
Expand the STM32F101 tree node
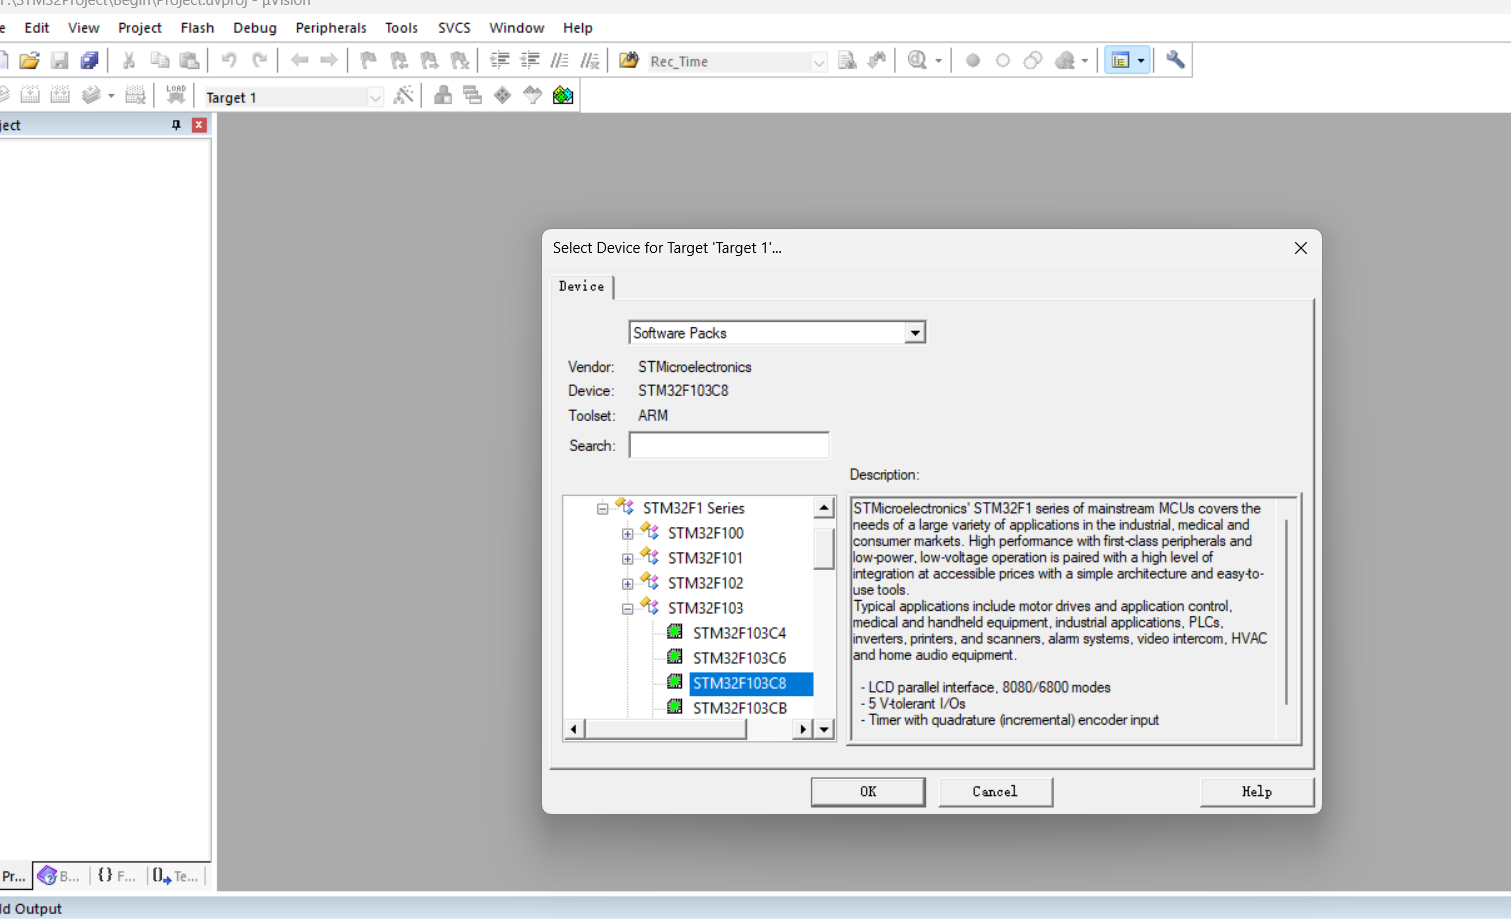click(x=627, y=559)
